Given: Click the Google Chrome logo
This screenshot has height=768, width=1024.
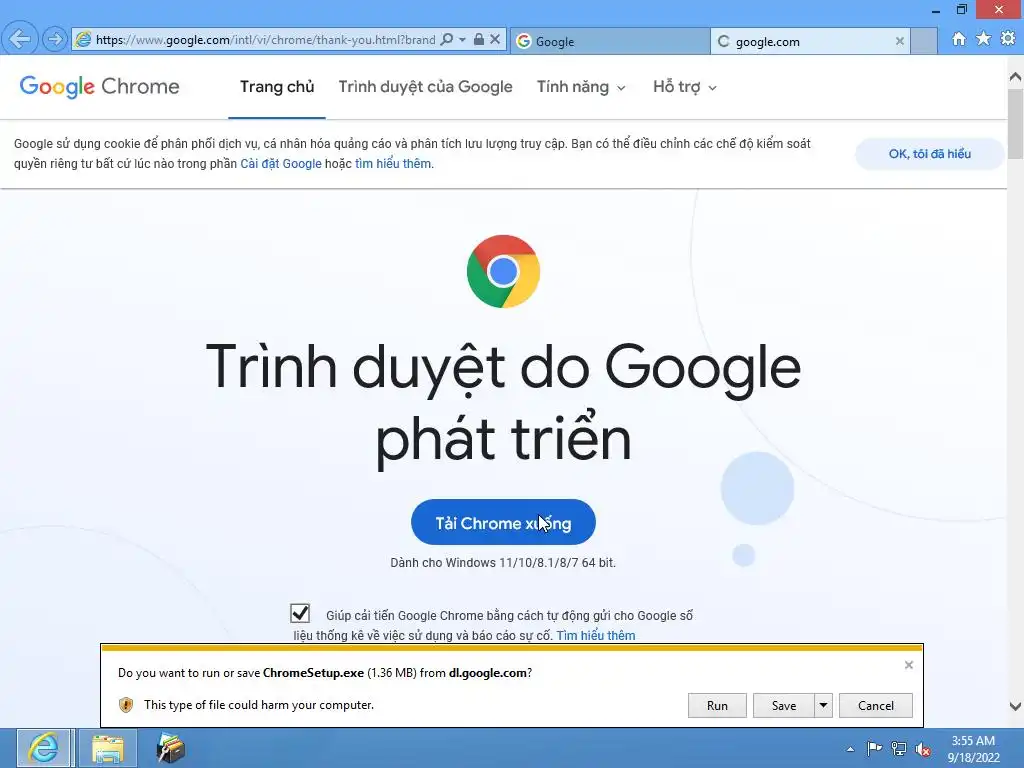Looking at the screenshot, I should [99, 86].
